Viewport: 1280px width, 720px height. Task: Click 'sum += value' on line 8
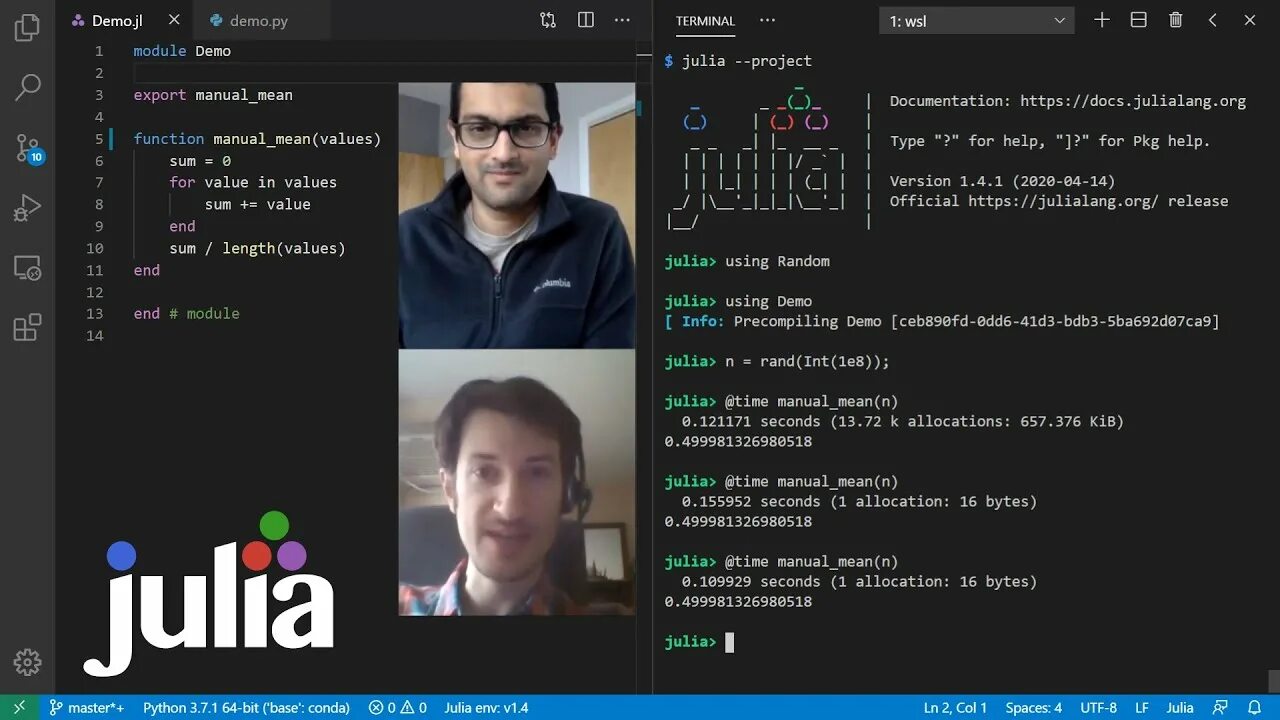[x=258, y=204]
